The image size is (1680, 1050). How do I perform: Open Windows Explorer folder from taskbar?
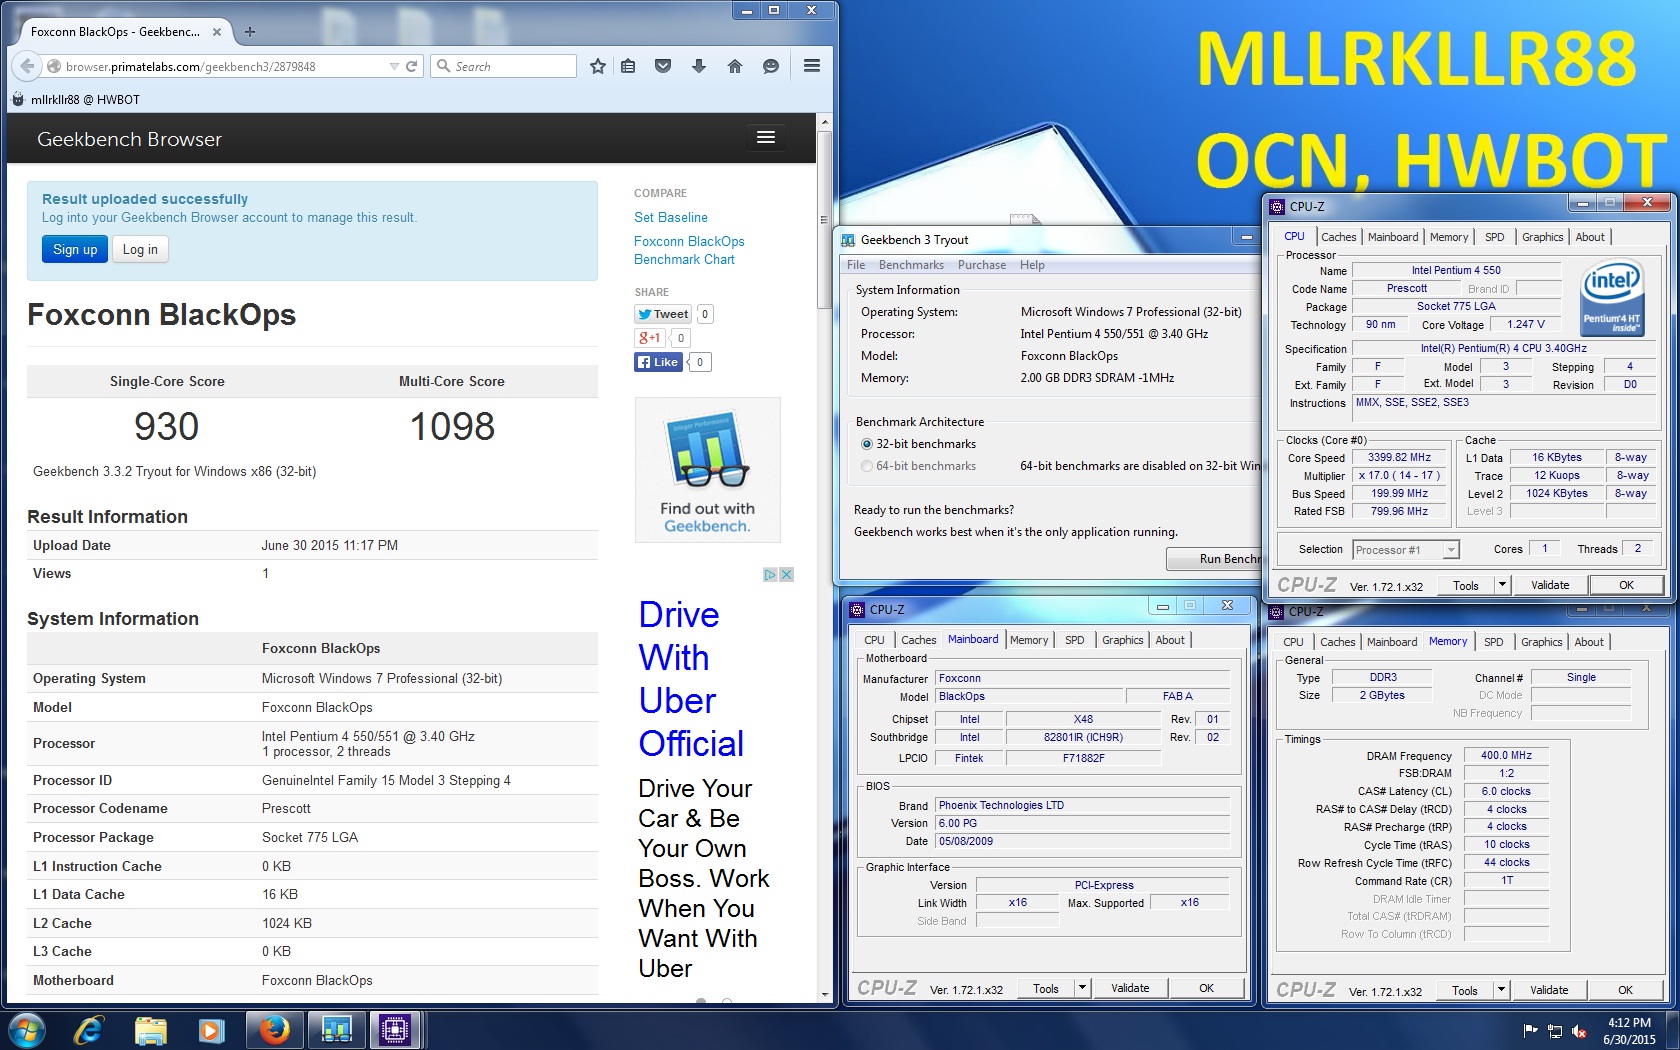point(150,1030)
